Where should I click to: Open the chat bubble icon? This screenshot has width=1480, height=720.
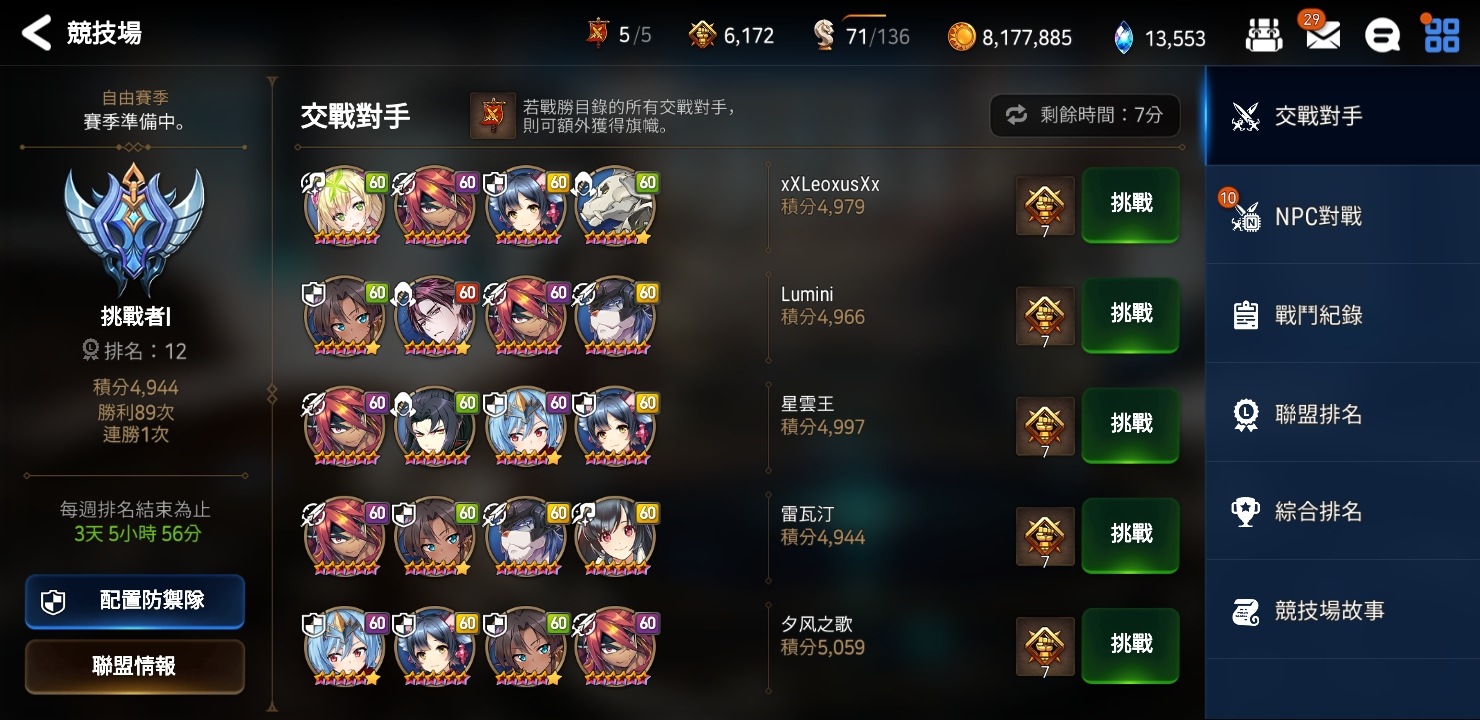[1383, 36]
